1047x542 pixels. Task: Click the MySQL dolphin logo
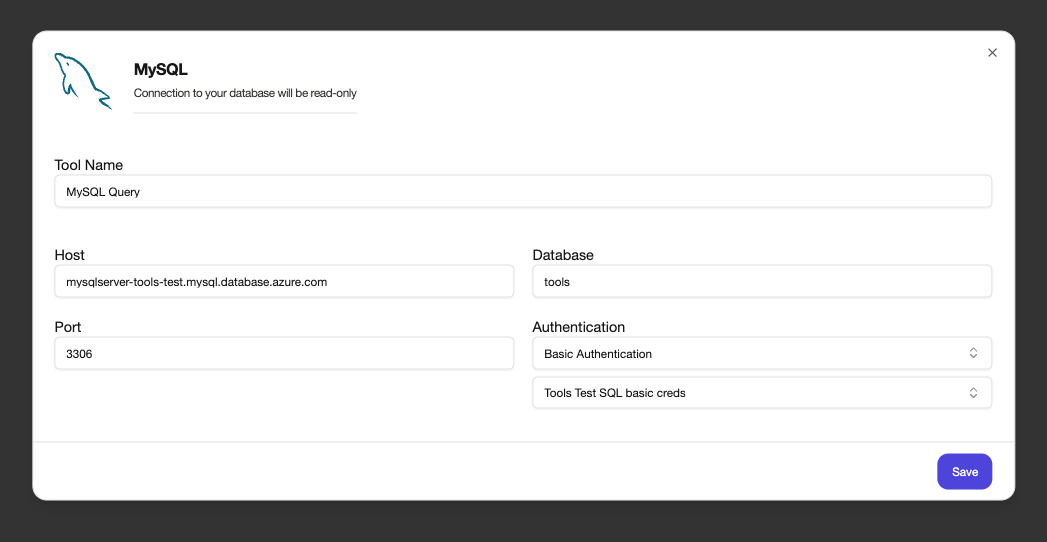pos(83,81)
